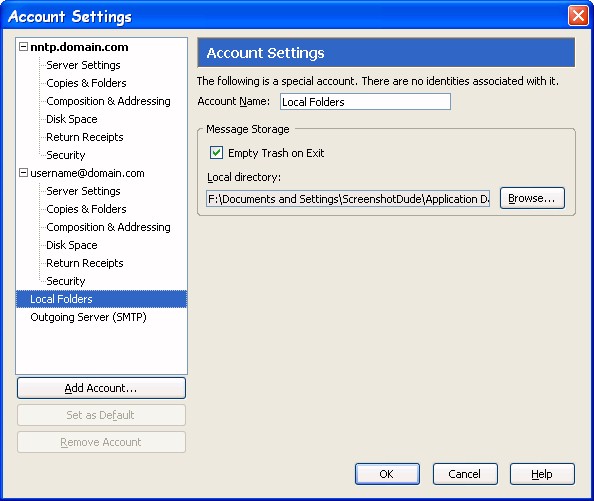594x501 pixels.
Task: Click the Add Account button
Action: point(101,388)
